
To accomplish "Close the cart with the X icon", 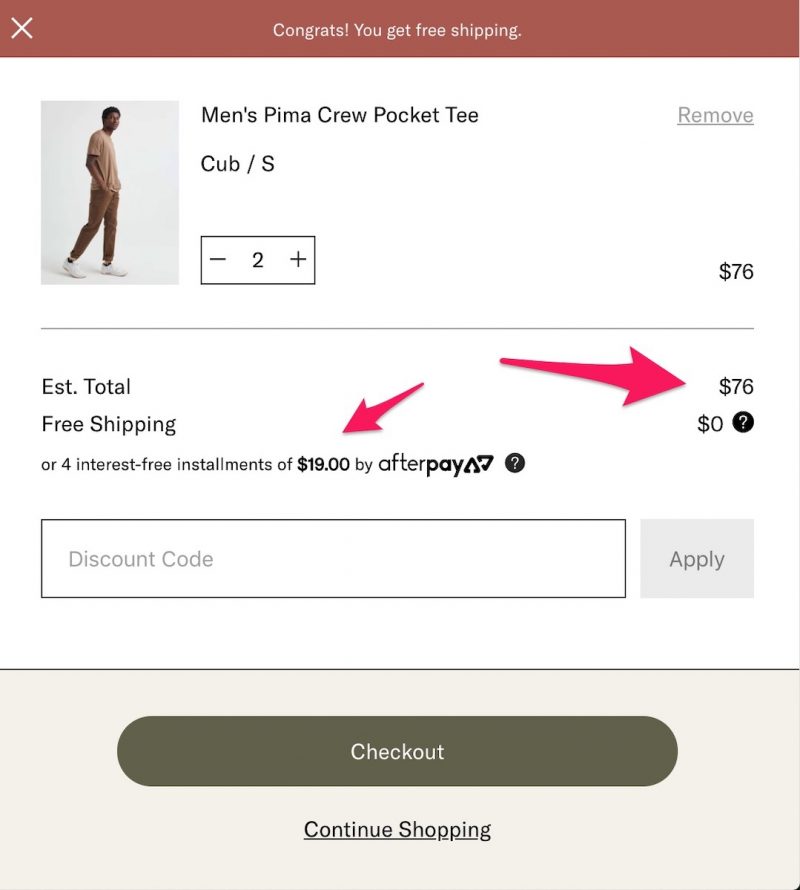I will (x=22, y=28).
